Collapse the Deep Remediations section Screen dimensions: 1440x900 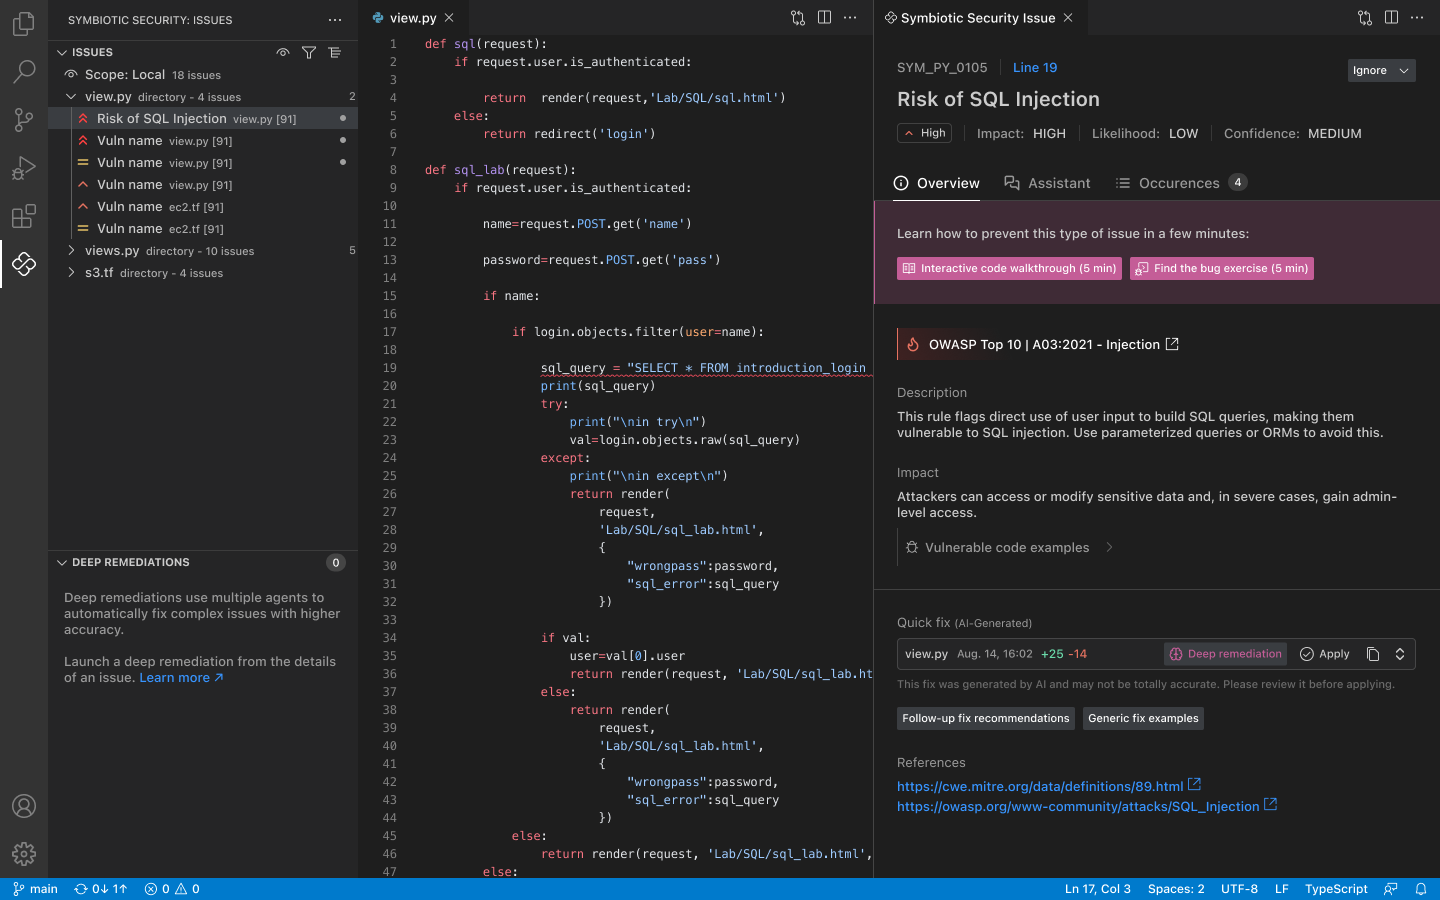(x=62, y=562)
